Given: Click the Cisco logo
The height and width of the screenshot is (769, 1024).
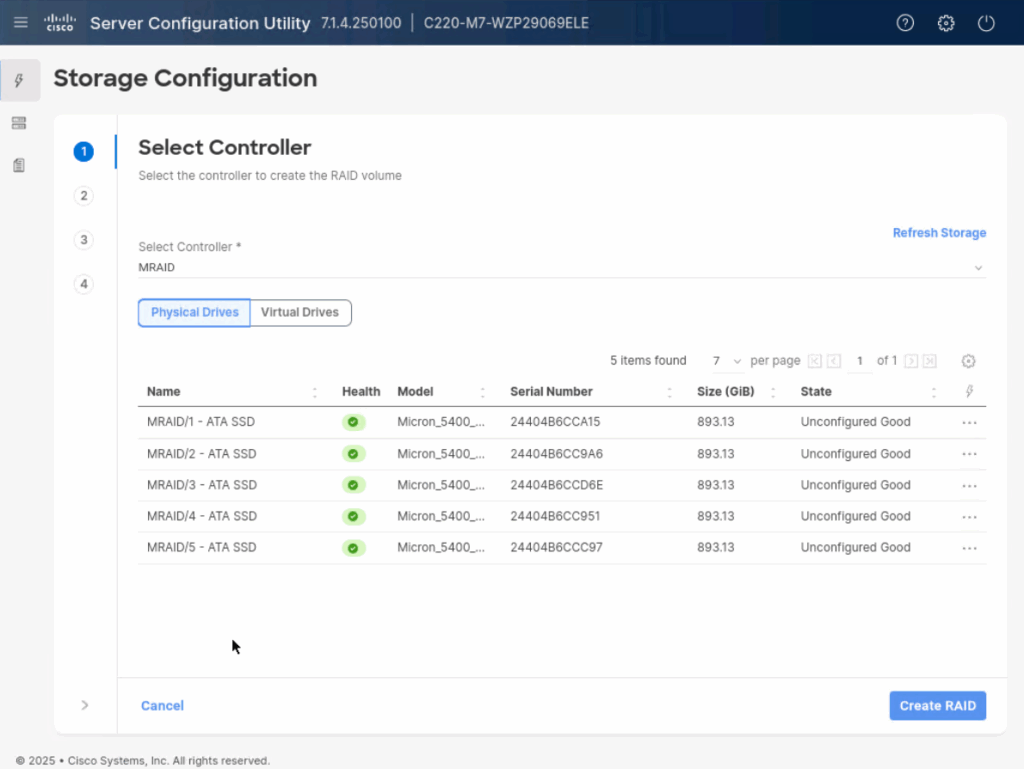Looking at the screenshot, I should pyautogui.click(x=60, y=23).
